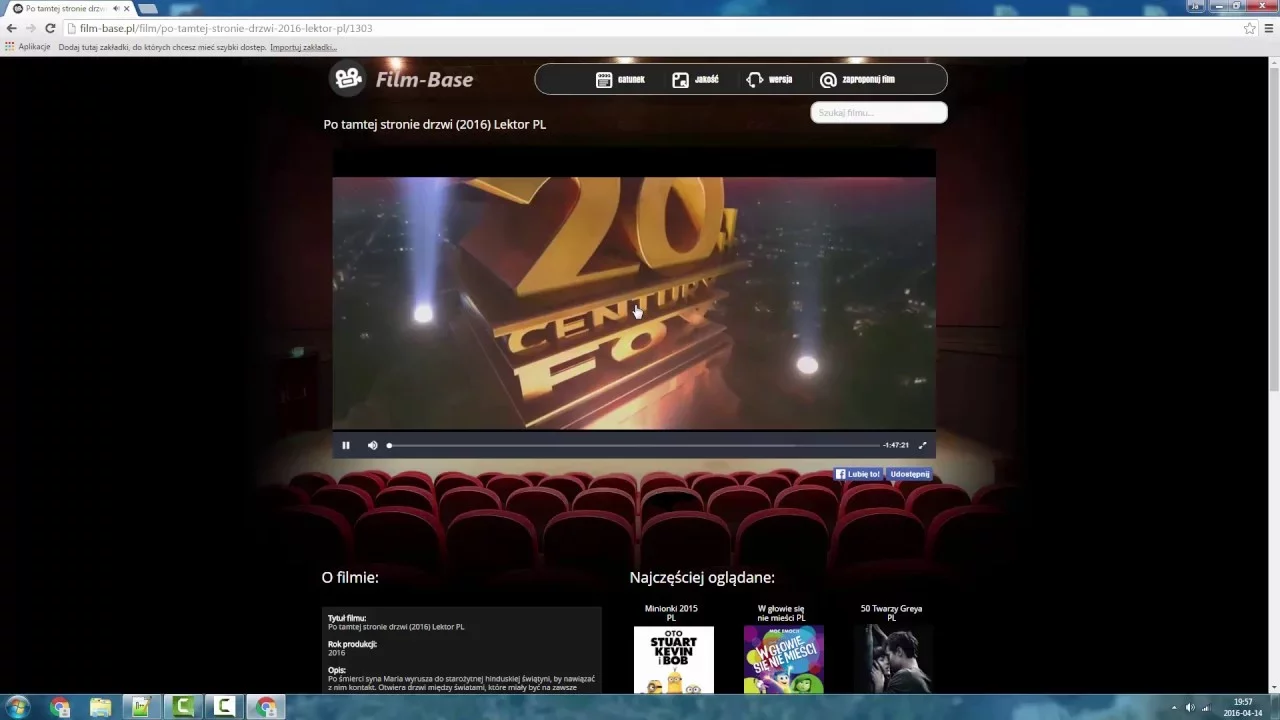Click the Najczęściej oglądane heading
The height and width of the screenshot is (720, 1280).
click(x=702, y=577)
